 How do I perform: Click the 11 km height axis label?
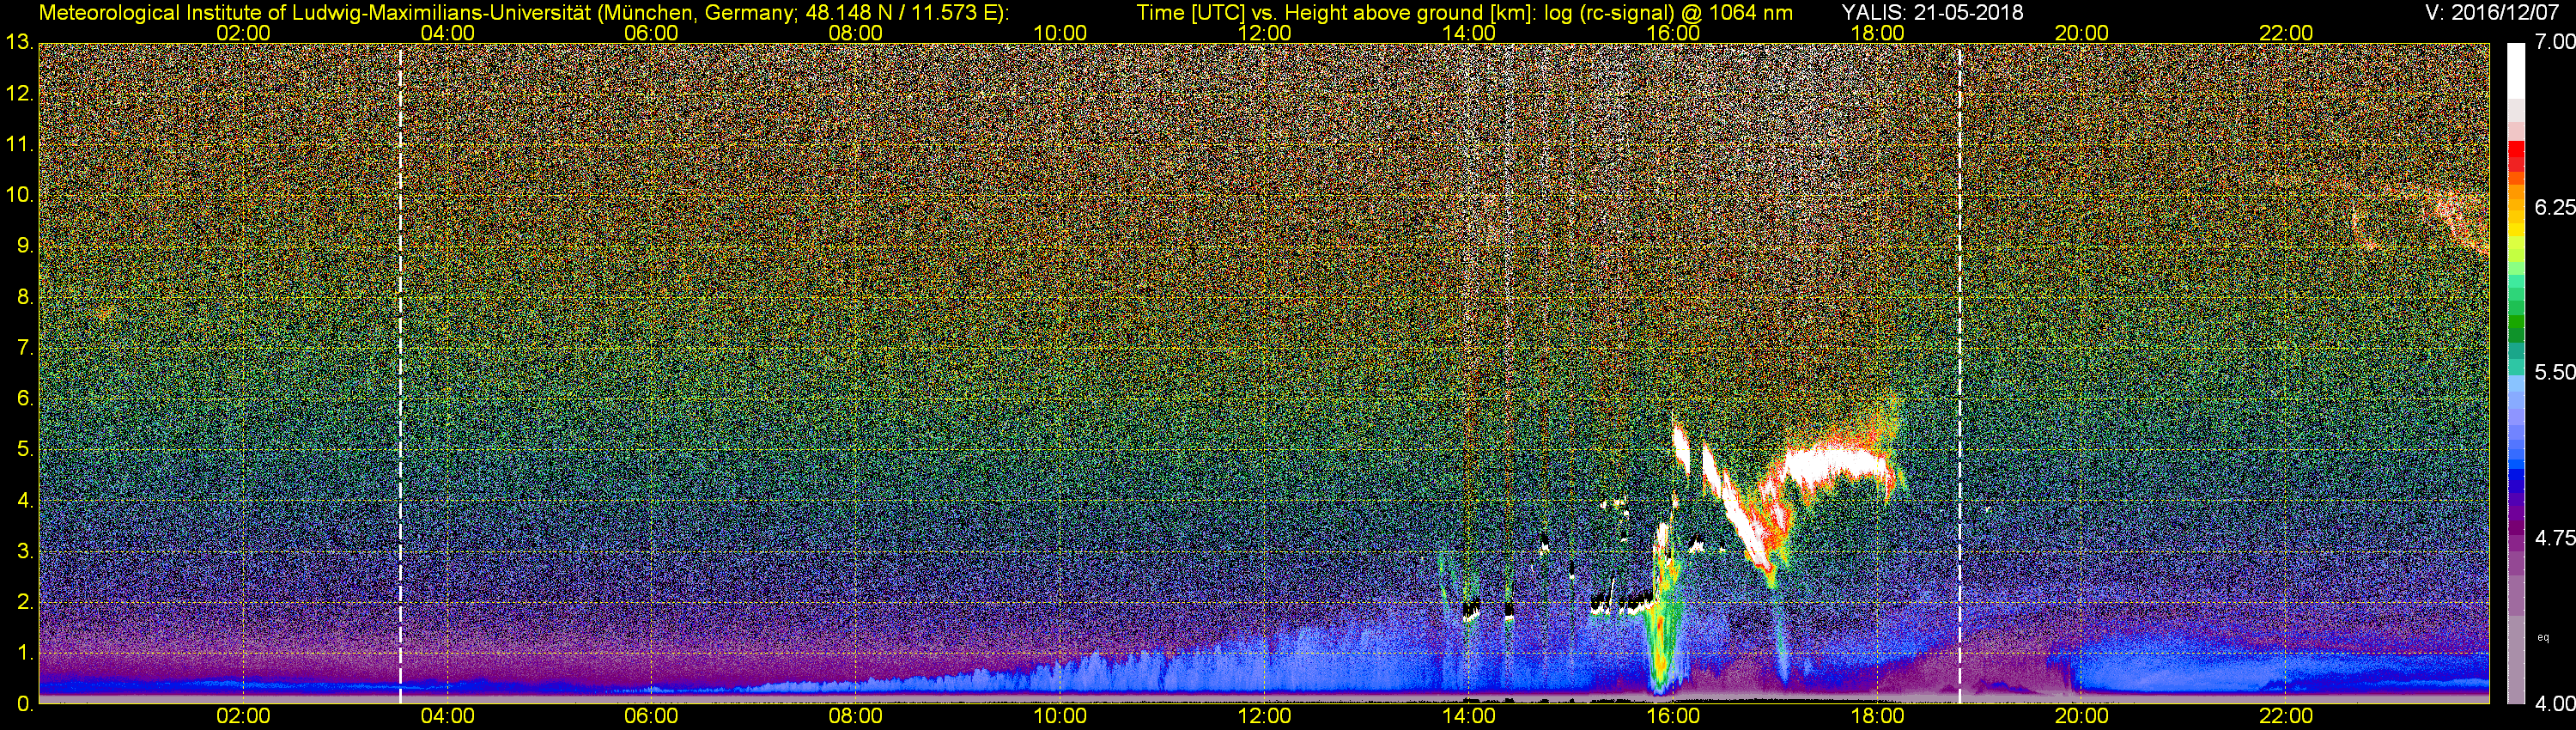[19, 144]
